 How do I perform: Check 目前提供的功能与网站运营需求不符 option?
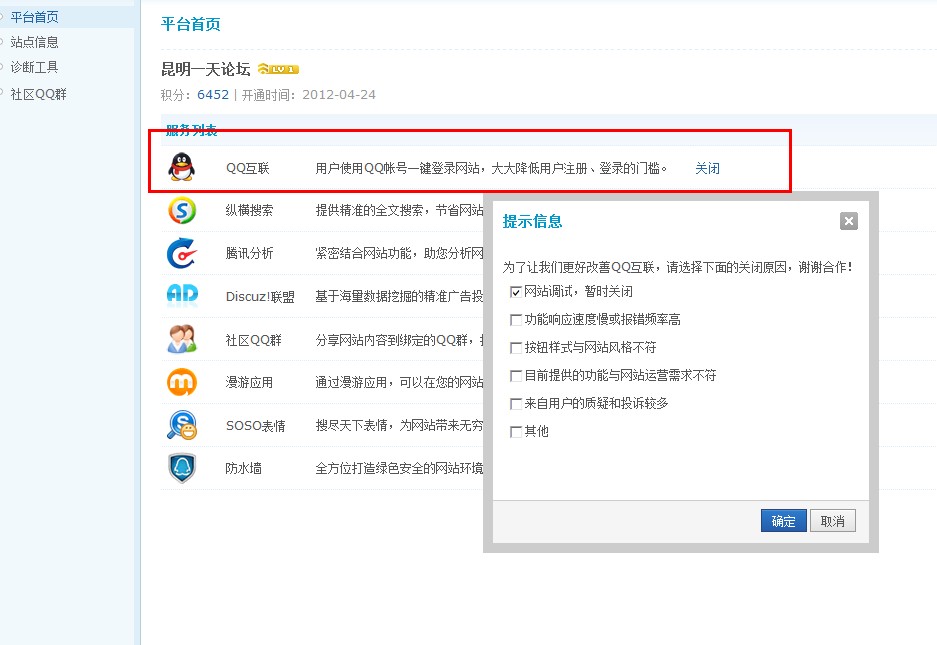click(x=516, y=376)
